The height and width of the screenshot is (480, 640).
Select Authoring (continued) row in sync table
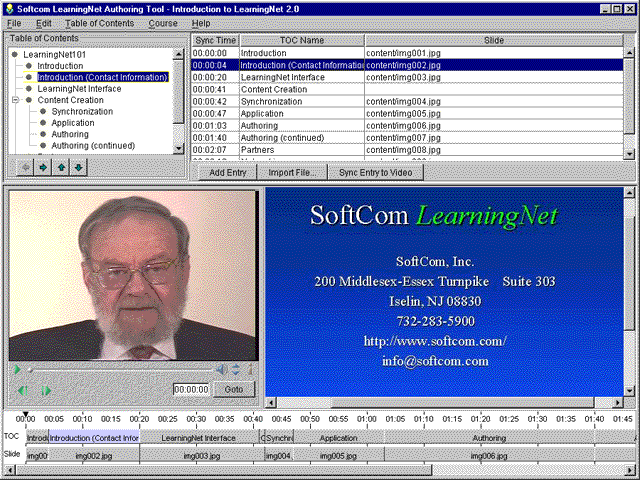pos(407,138)
